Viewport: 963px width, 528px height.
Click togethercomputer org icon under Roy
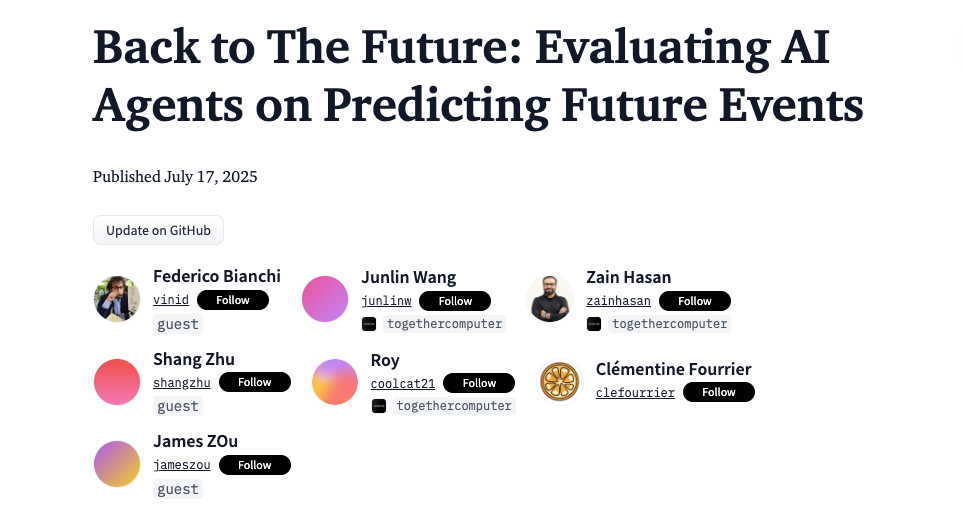[x=379, y=406]
